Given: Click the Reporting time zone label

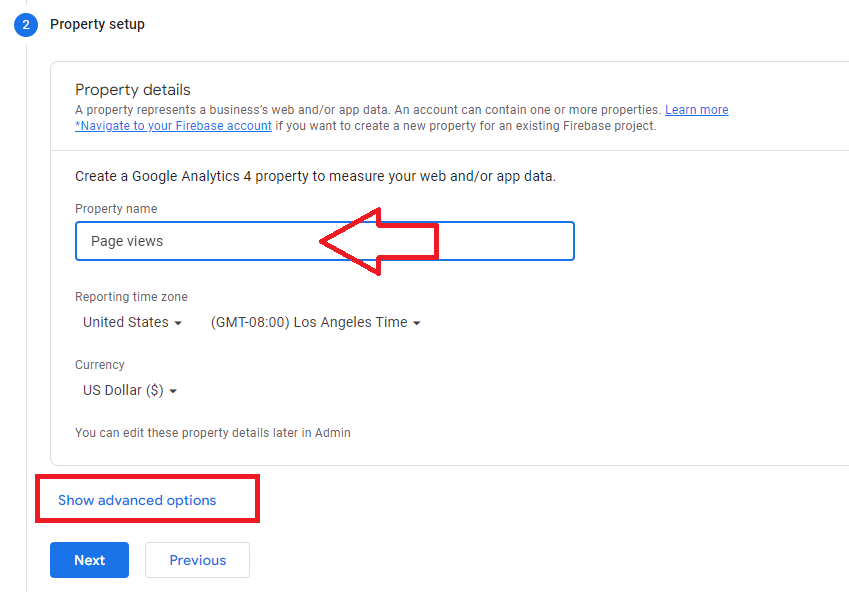Looking at the screenshot, I should click(132, 297).
